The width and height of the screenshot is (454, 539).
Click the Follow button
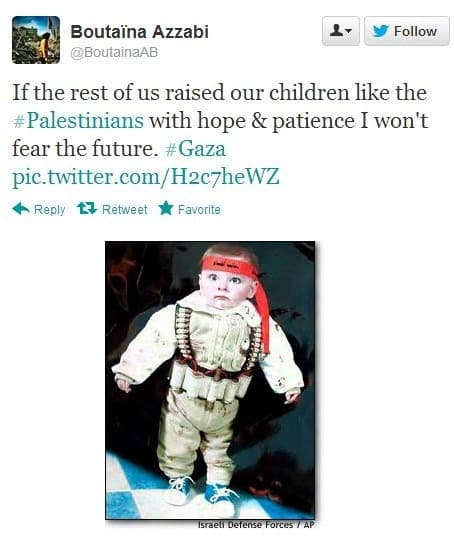pyautogui.click(x=407, y=31)
